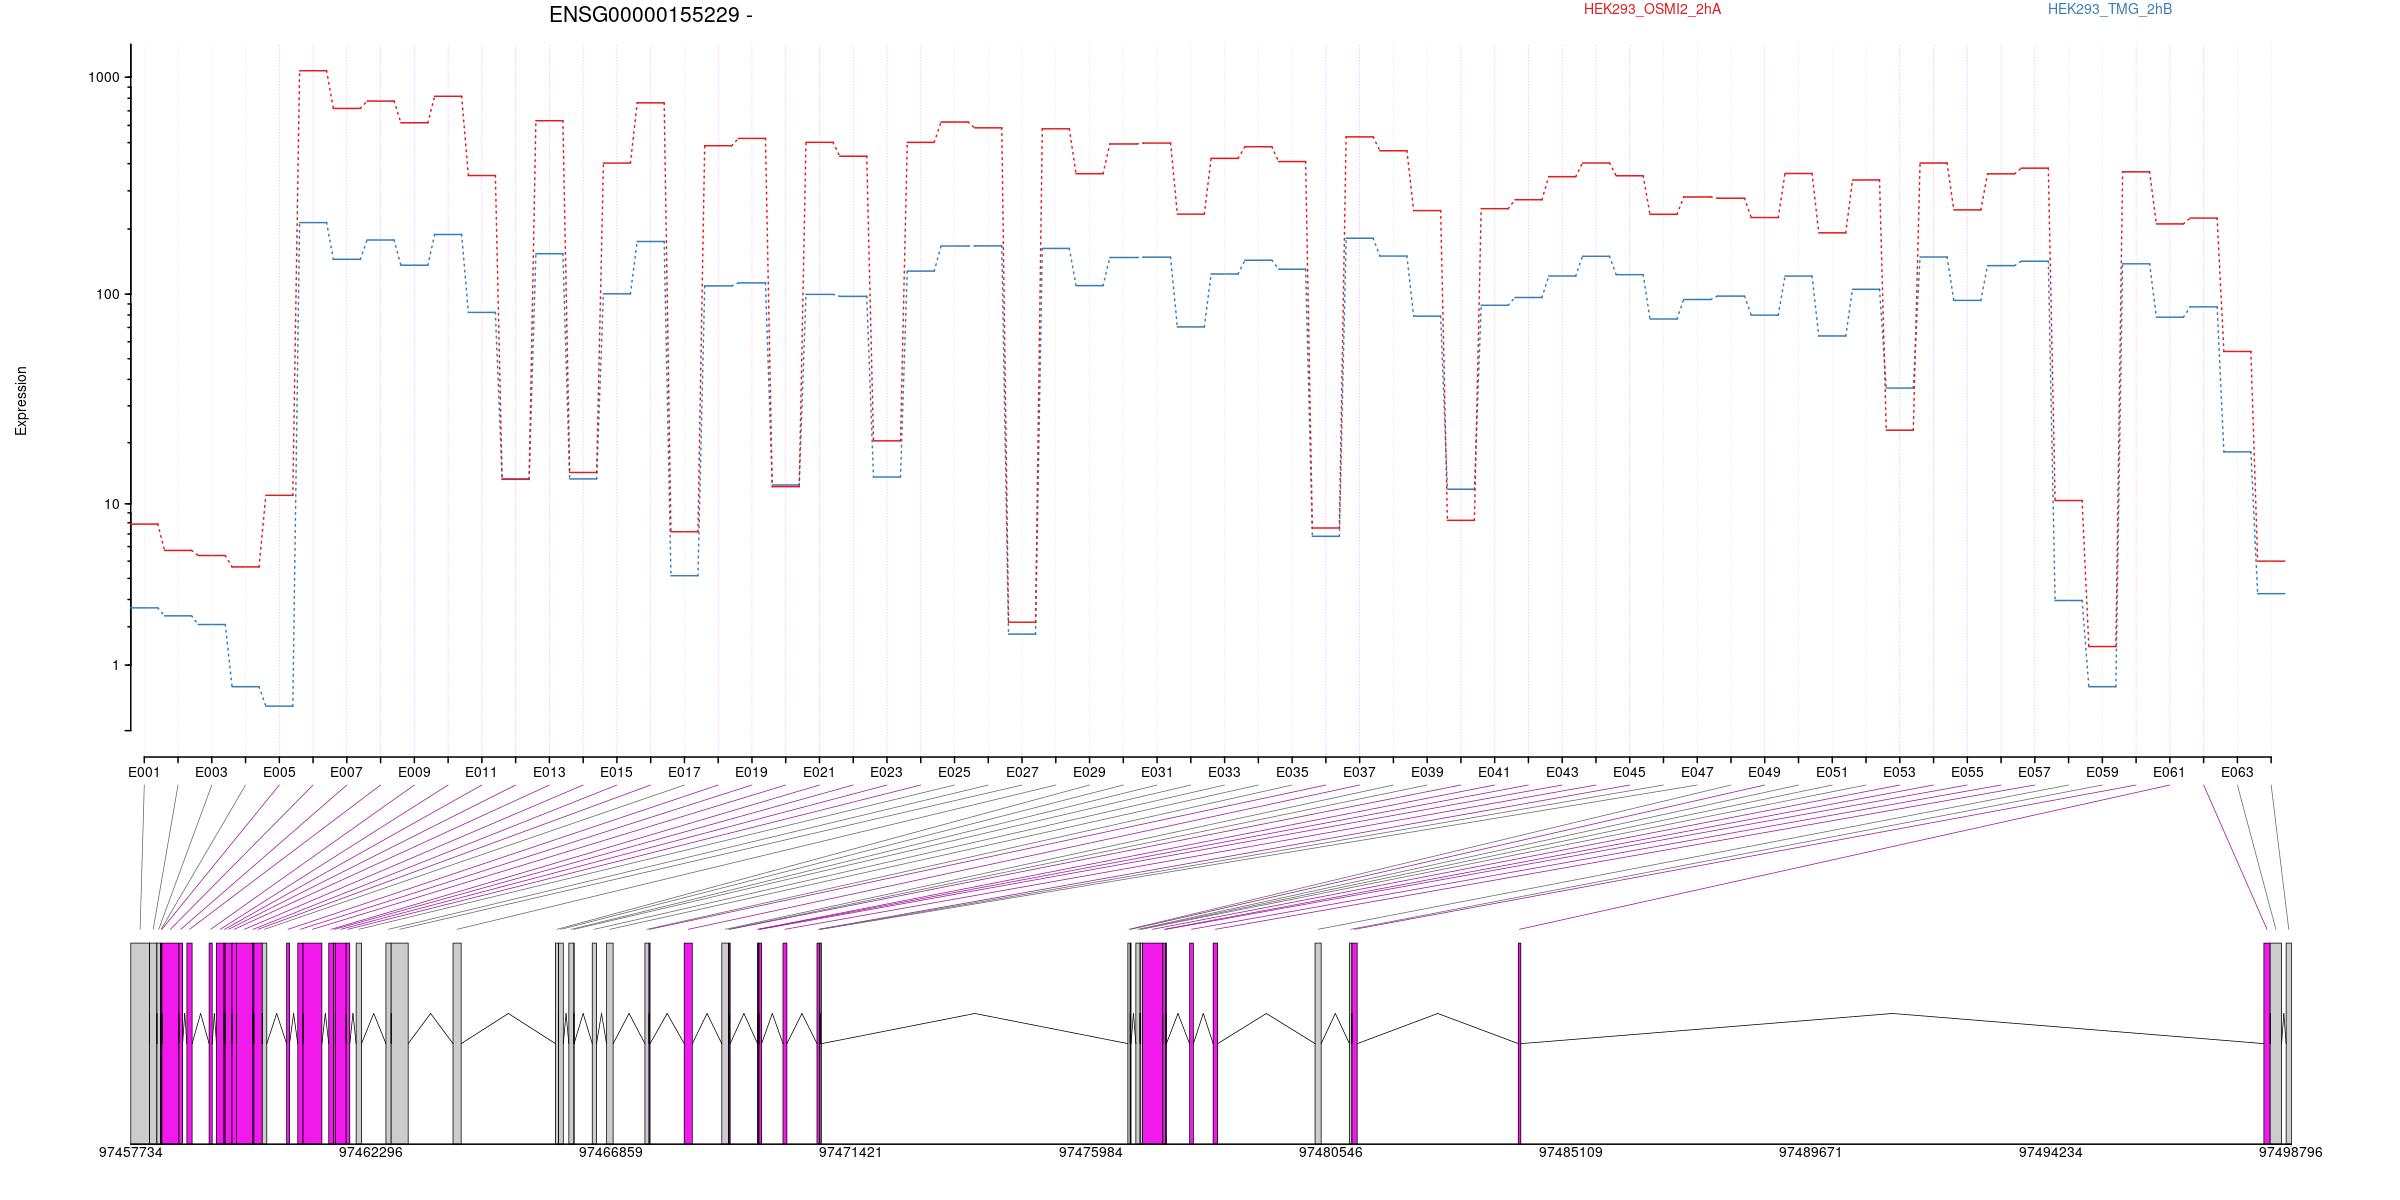This screenshot has width=2400, height=1200.
Task: Click exon label E041
Action: 1494,772
